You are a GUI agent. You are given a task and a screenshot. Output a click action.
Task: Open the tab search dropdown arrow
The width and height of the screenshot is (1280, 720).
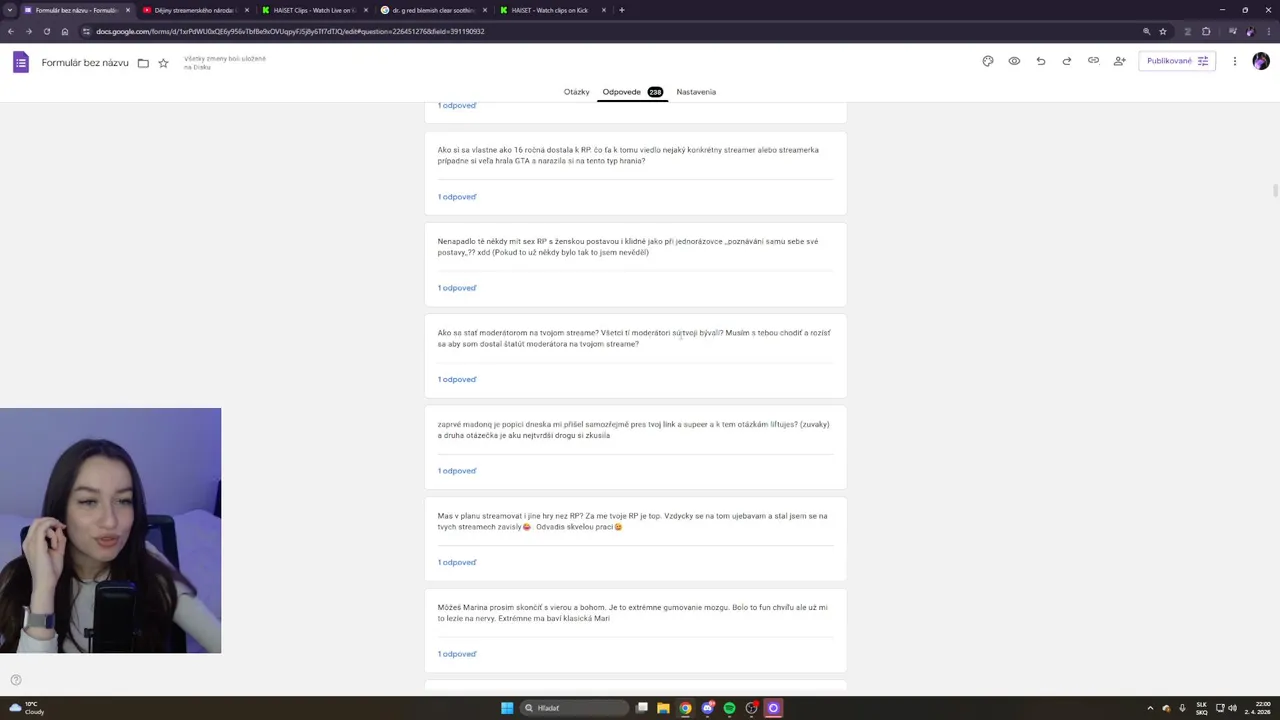point(10,10)
